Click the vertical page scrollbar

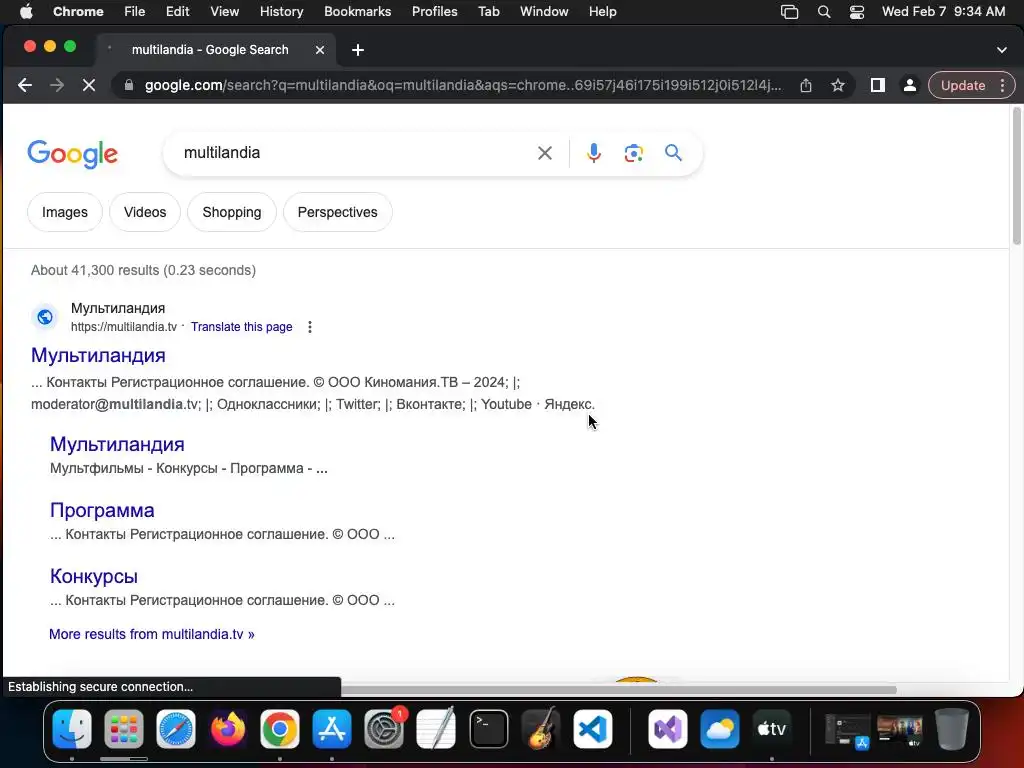(x=1016, y=176)
